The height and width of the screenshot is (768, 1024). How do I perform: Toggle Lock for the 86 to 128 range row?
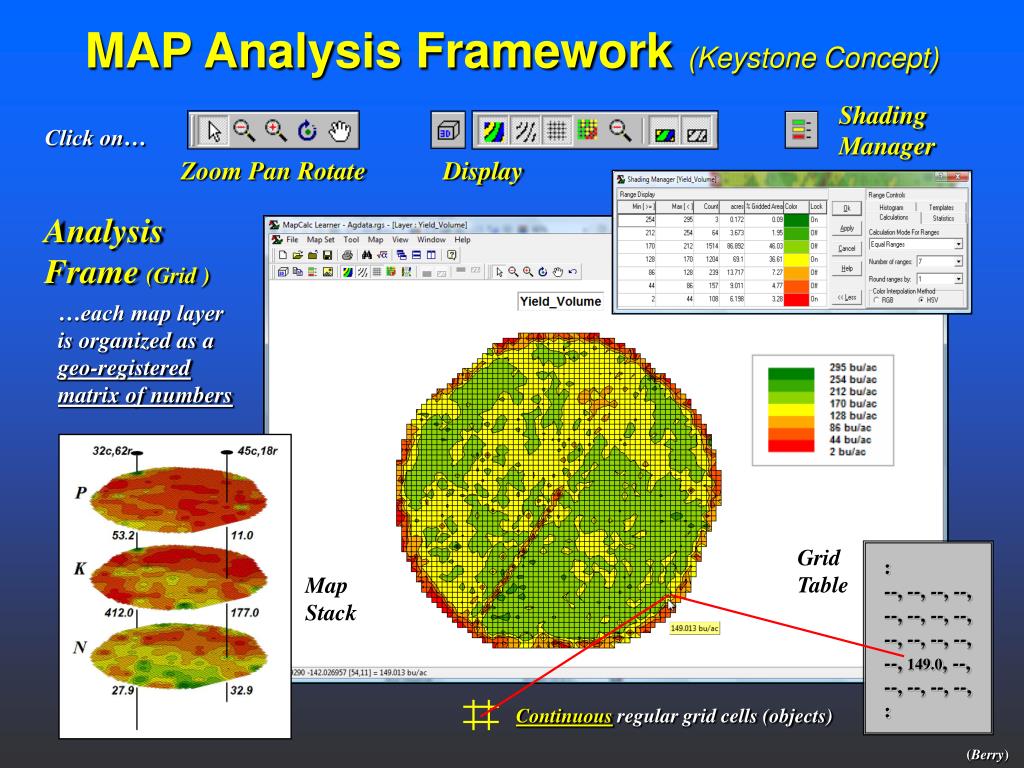[x=818, y=272]
